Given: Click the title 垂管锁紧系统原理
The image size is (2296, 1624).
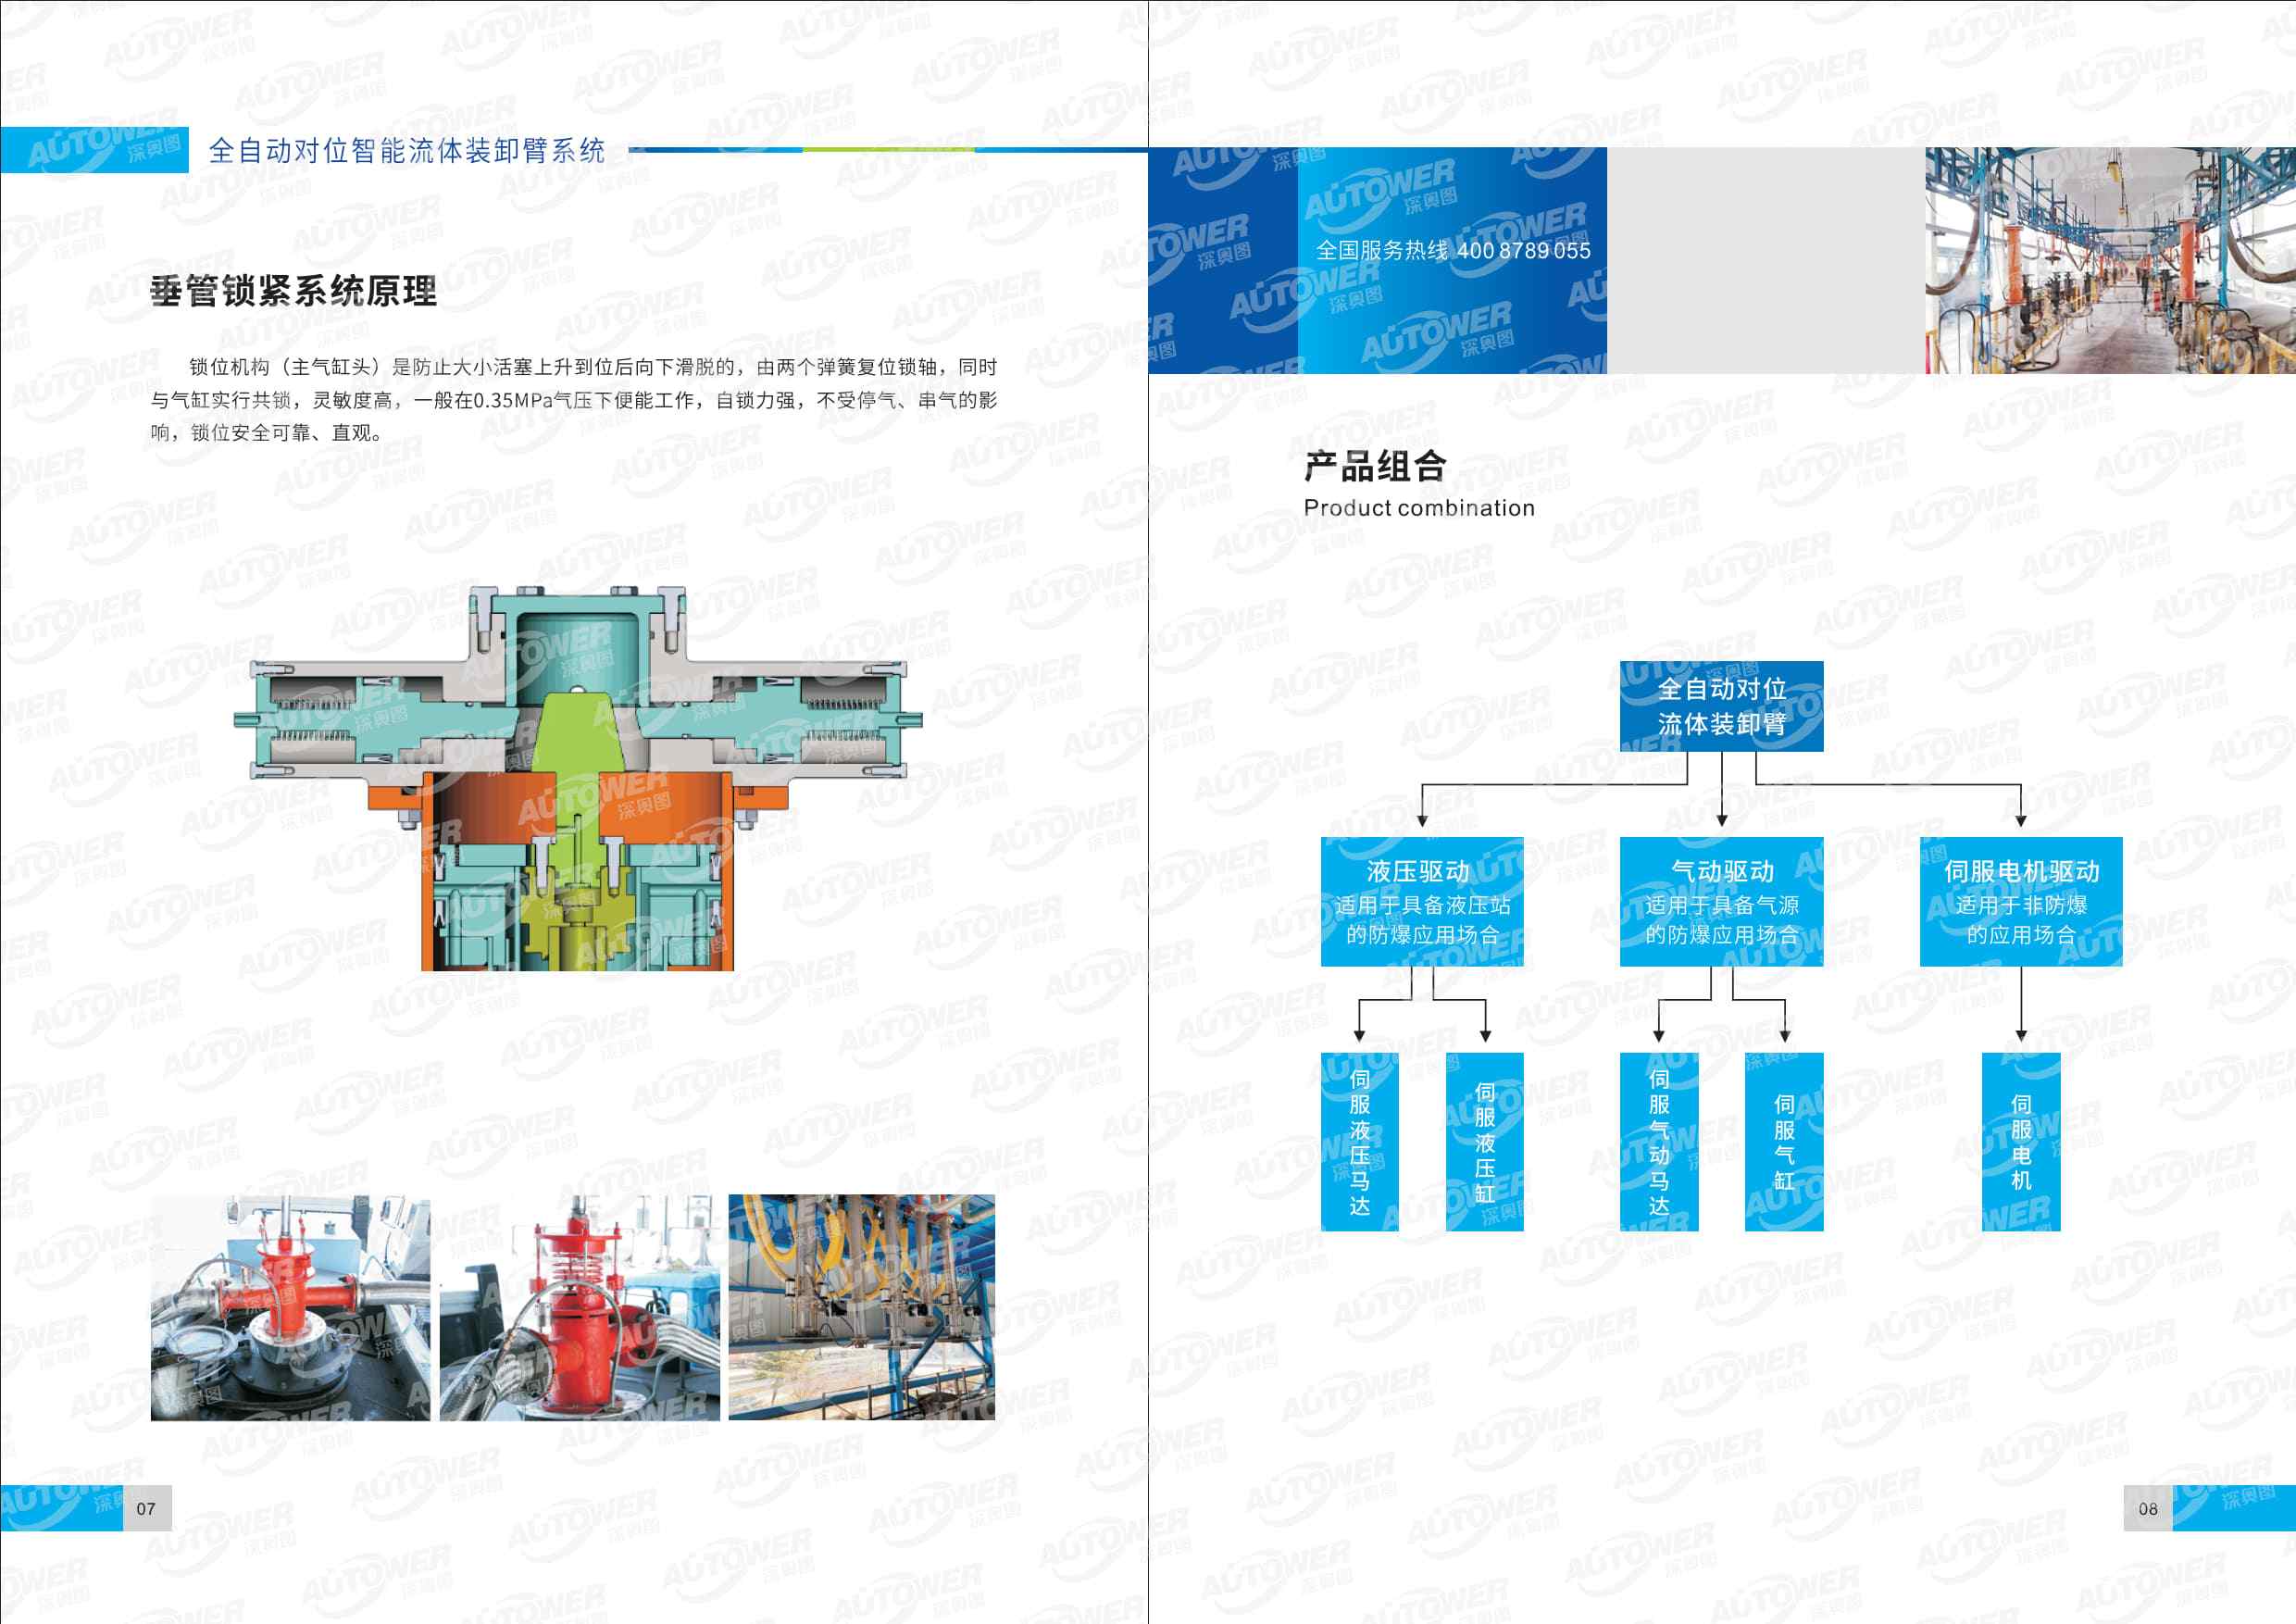Looking at the screenshot, I should click(293, 291).
